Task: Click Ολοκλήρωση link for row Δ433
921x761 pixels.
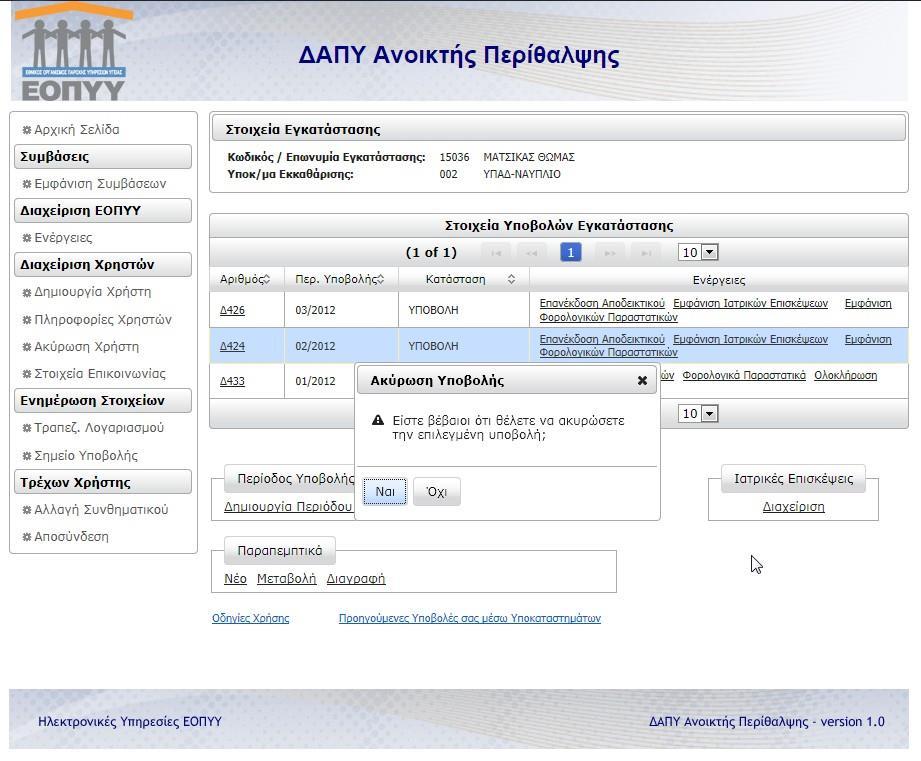Action: click(x=845, y=375)
